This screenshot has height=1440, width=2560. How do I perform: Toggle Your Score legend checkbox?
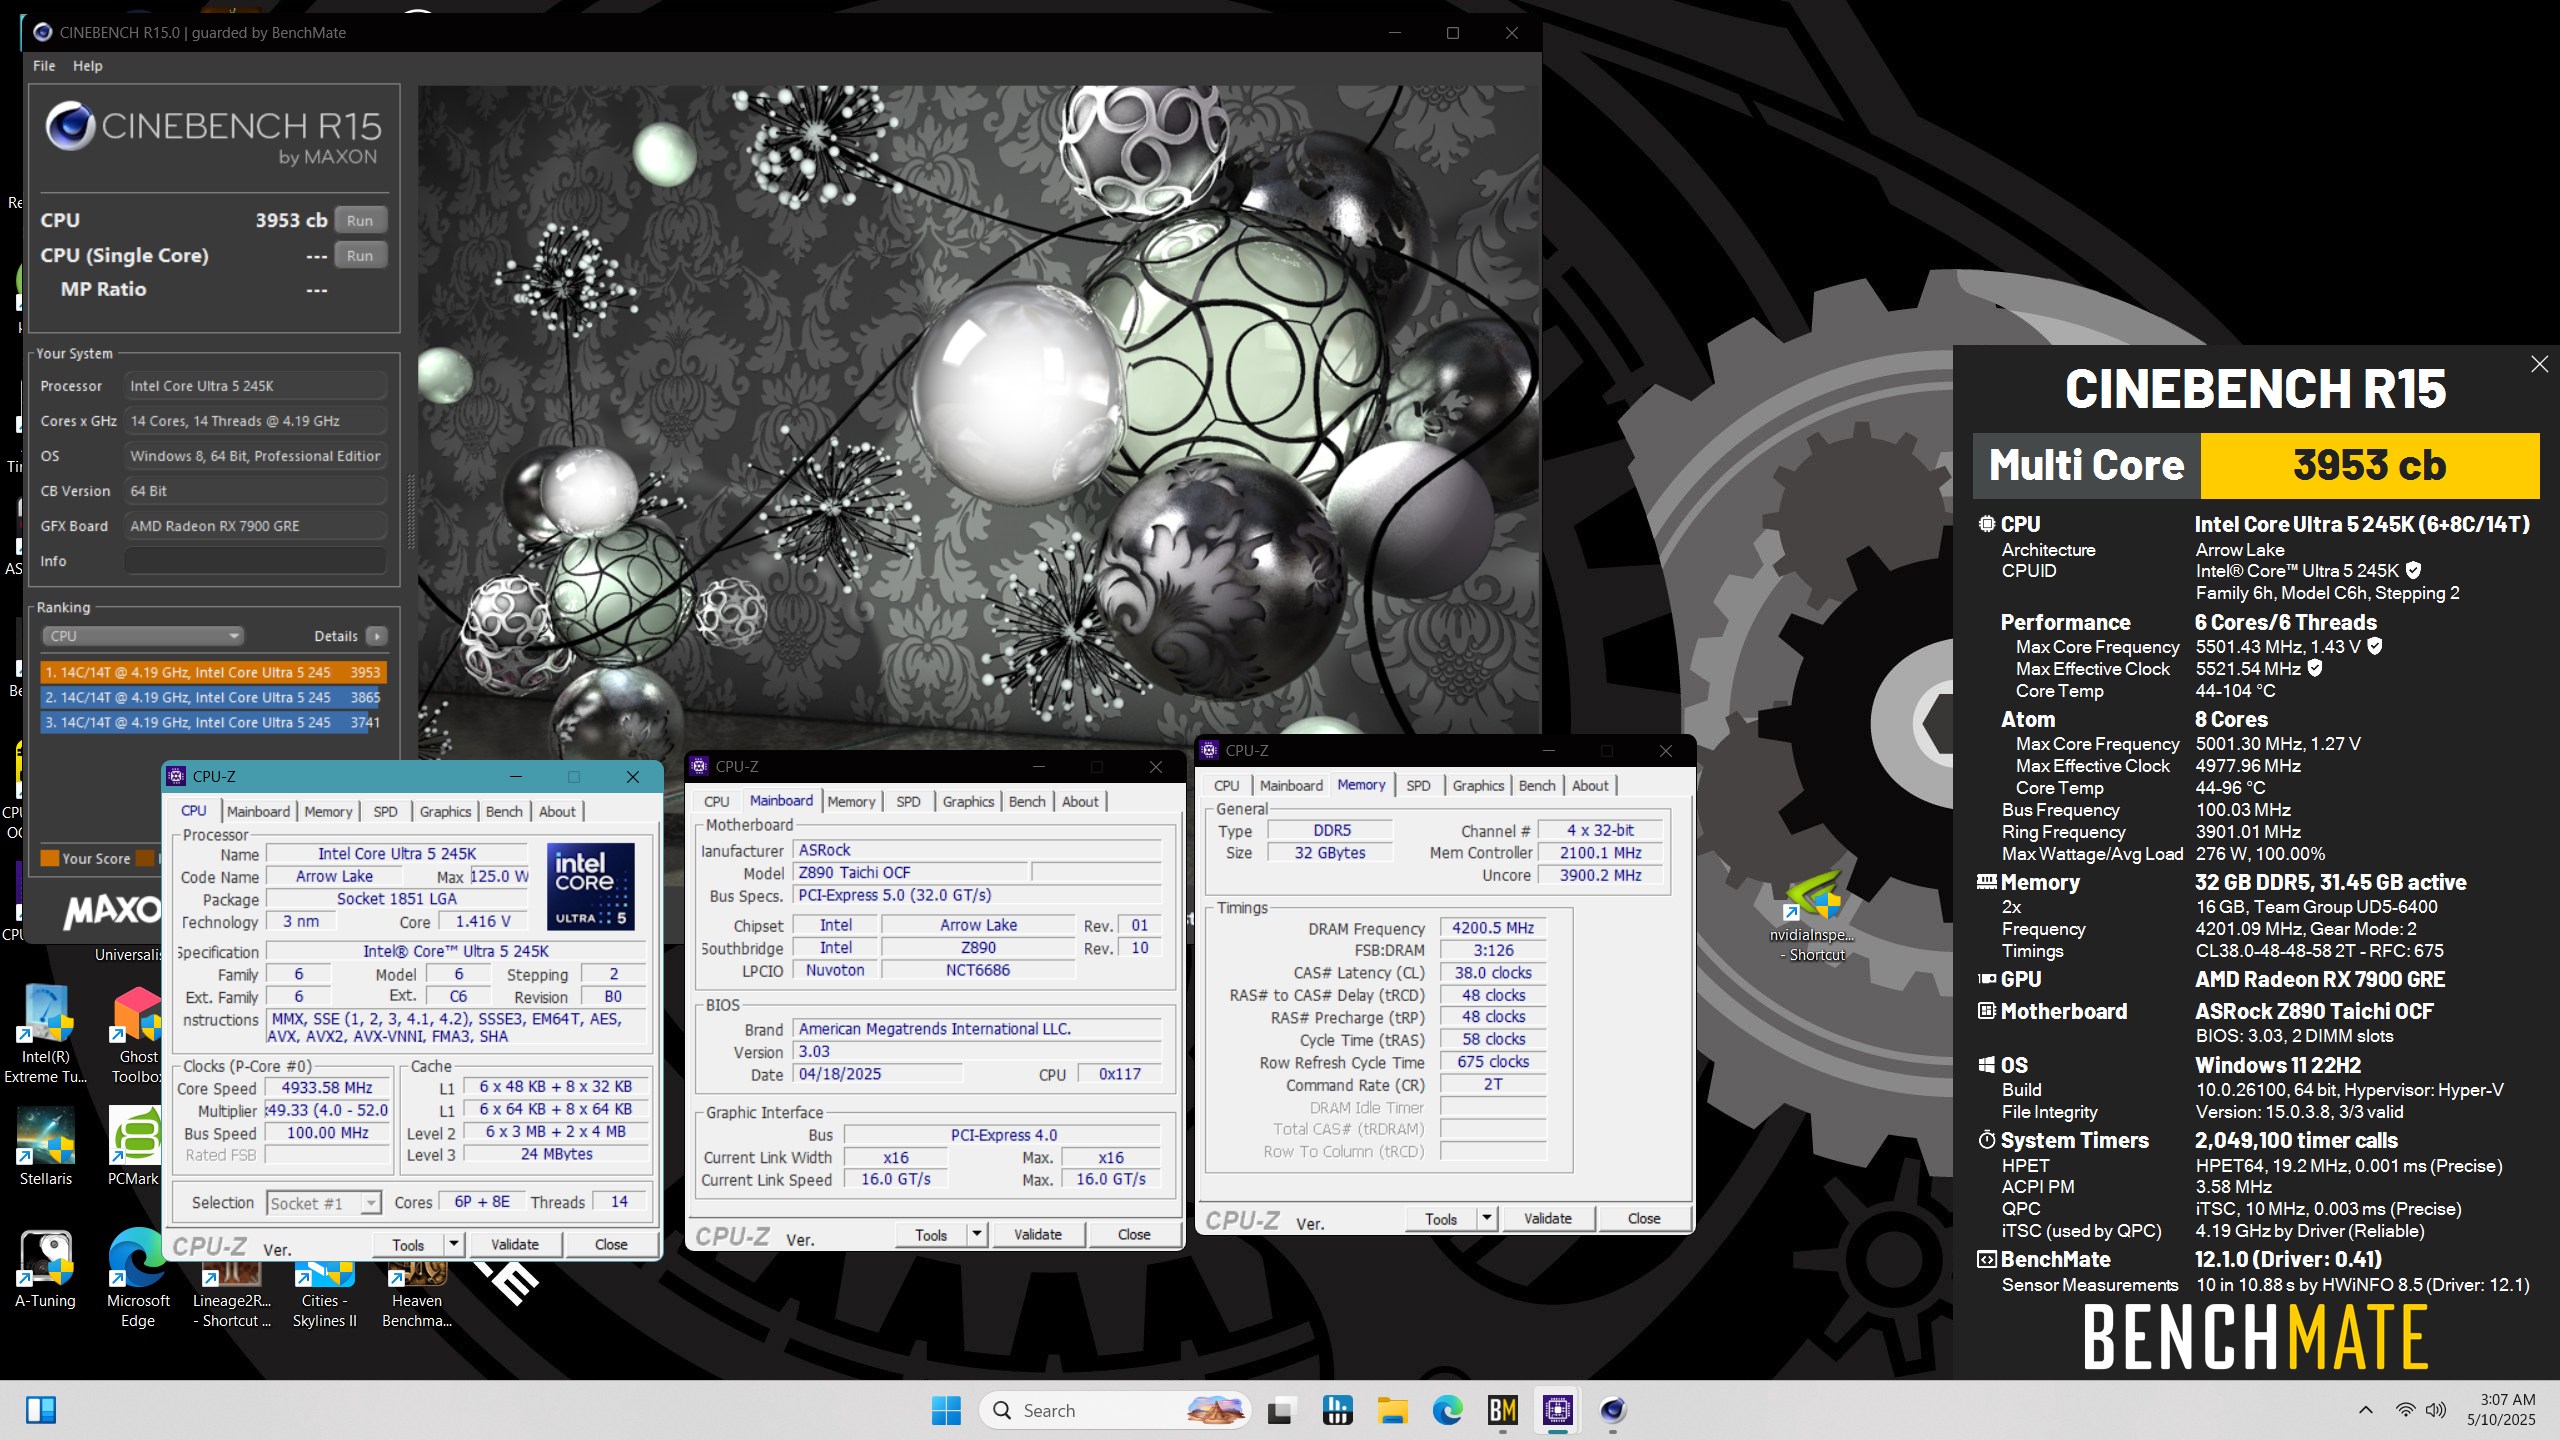tap(49, 858)
